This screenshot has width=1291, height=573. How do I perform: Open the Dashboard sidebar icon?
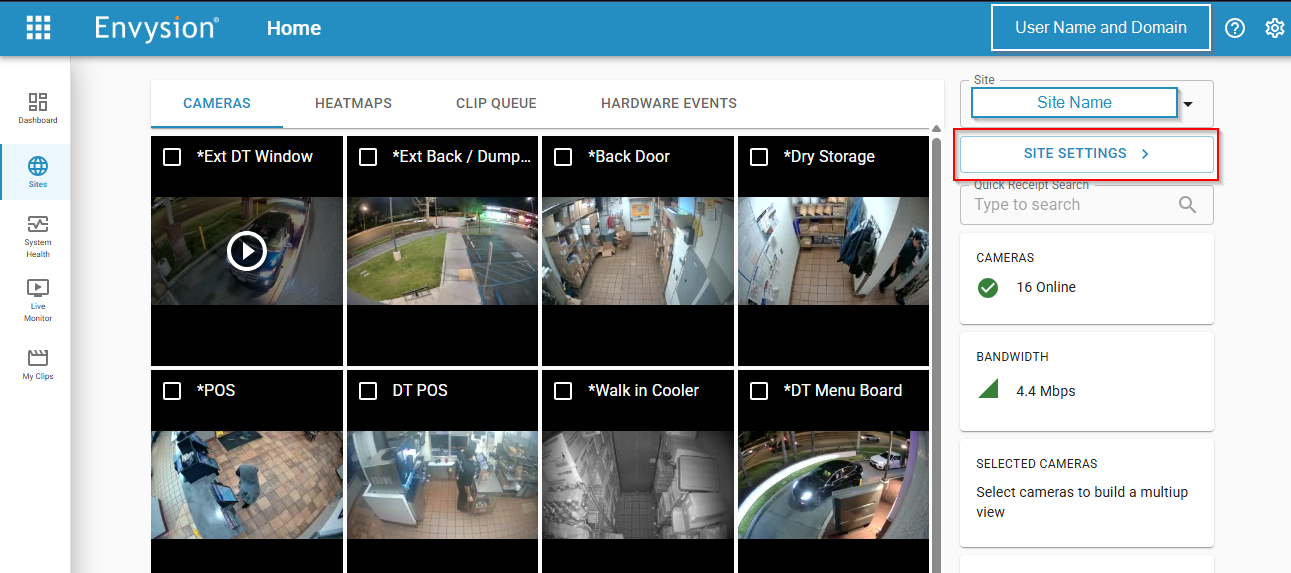pyautogui.click(x=38, y=103)
